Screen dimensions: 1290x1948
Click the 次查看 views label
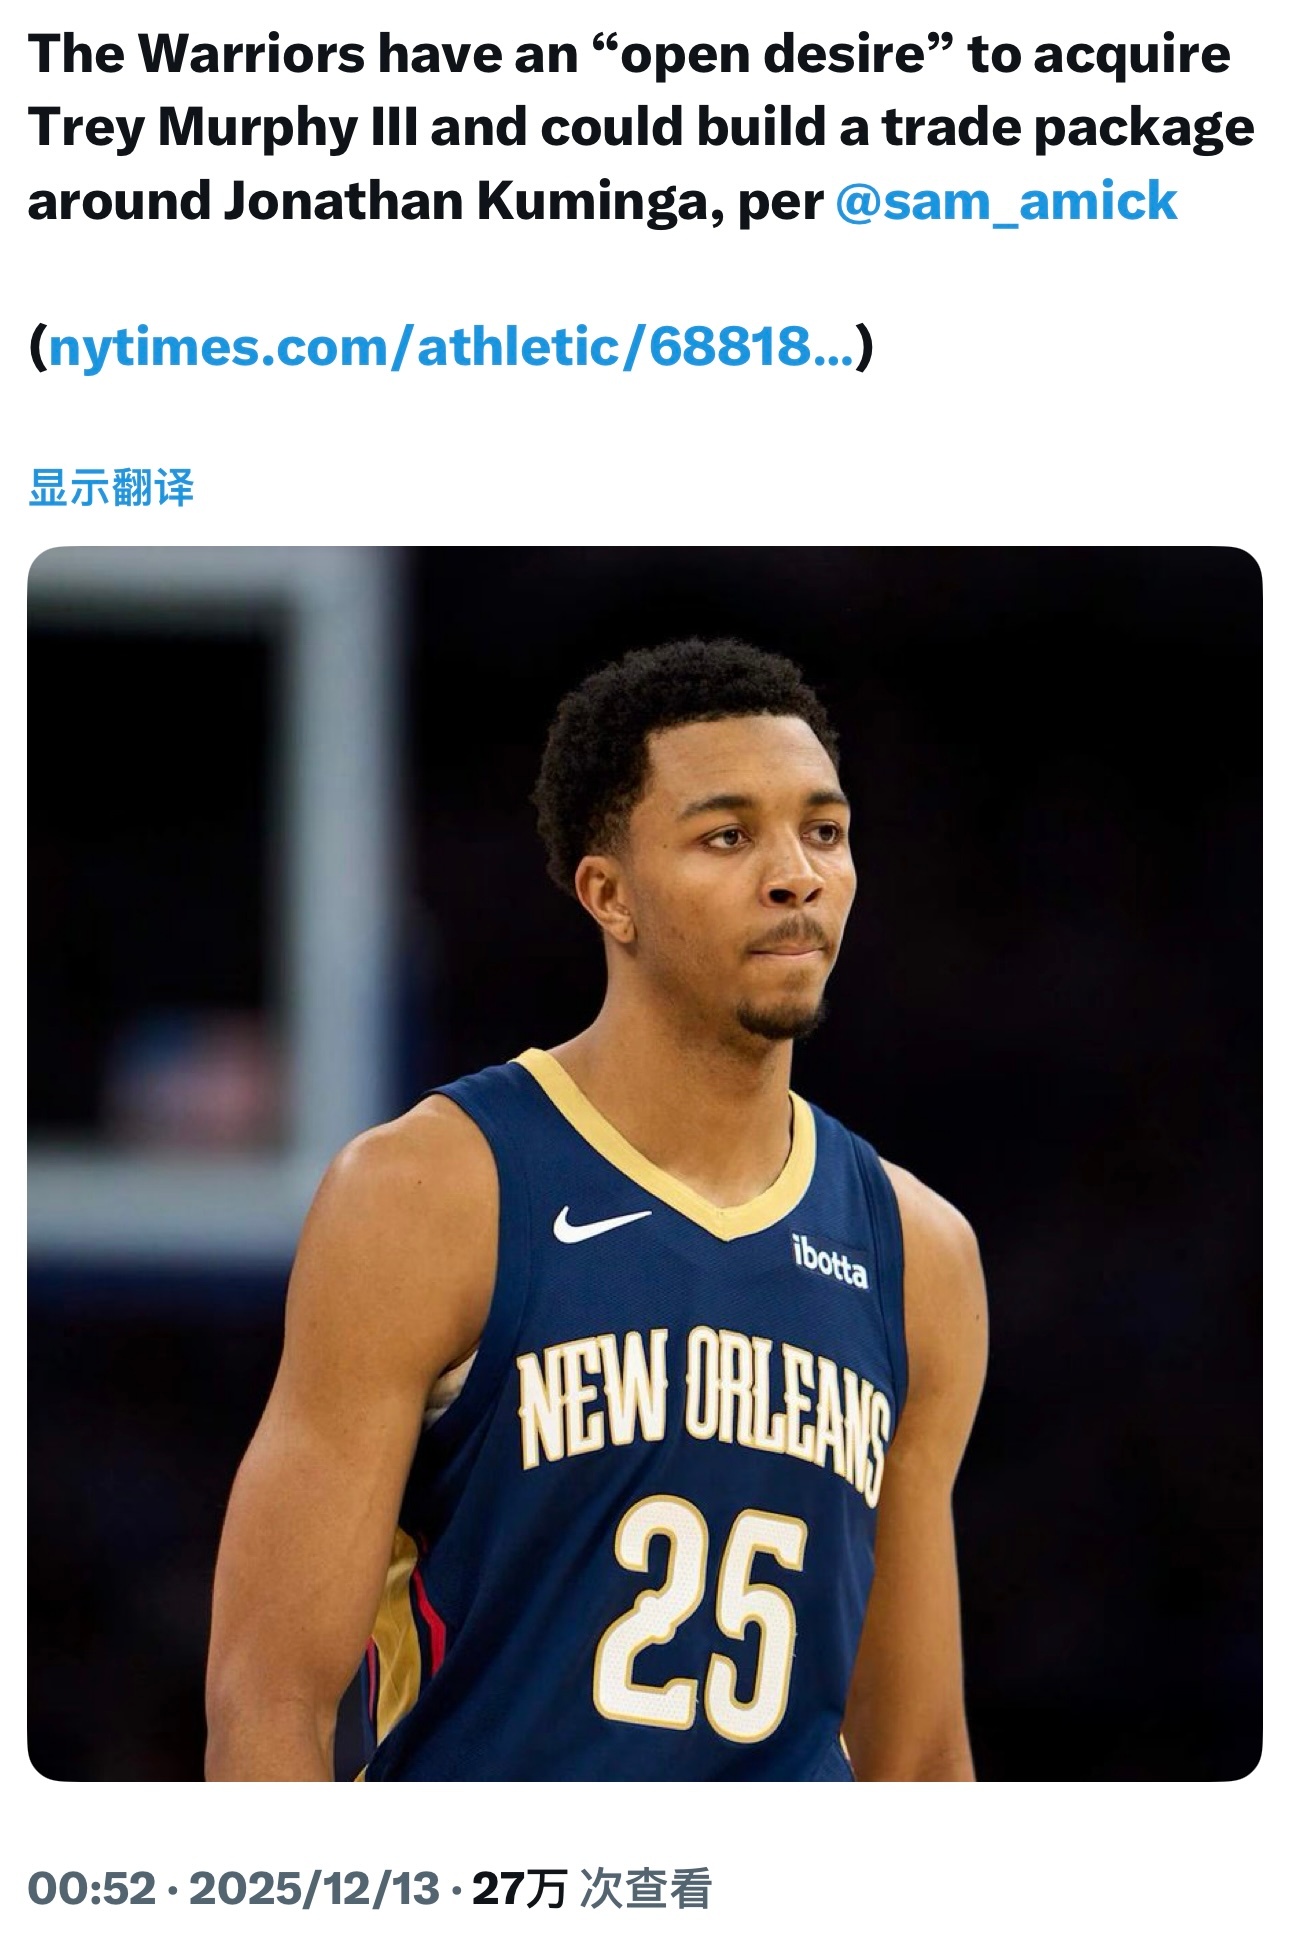(646, 1889)
